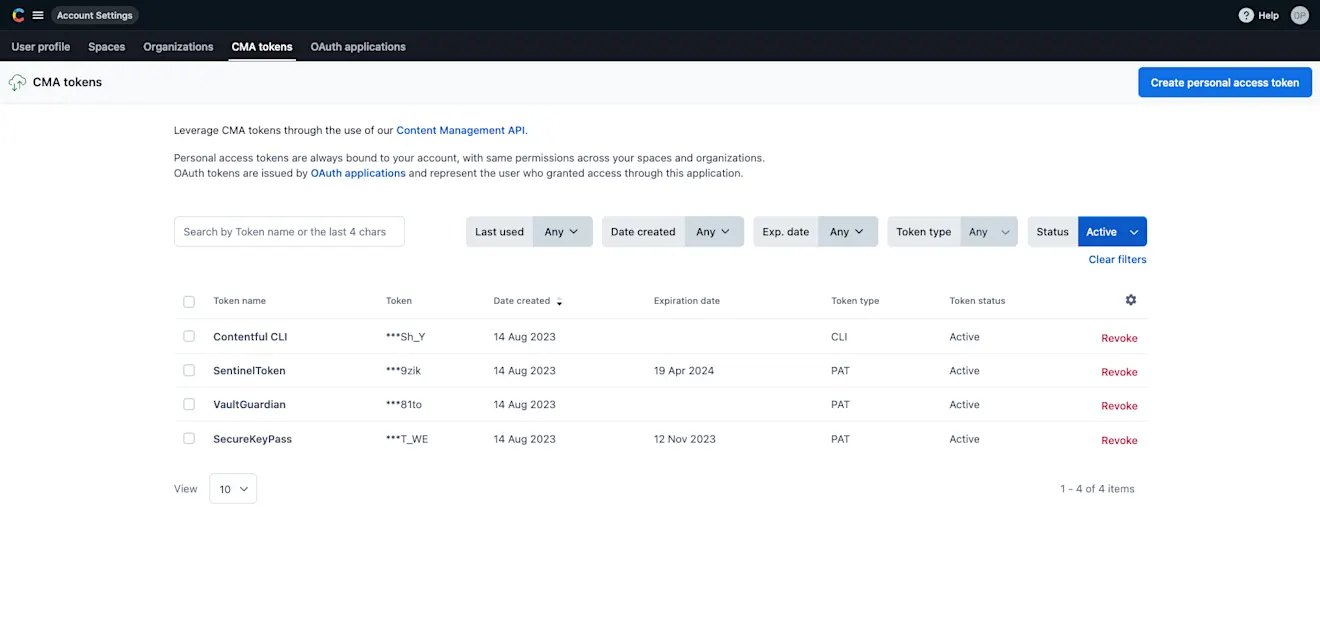This screenshot has width=1320, height=630.
Task: Follow the OAuth applications text link
Action: [x=358, y=173]
